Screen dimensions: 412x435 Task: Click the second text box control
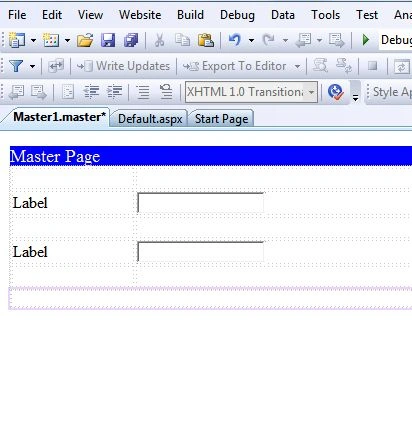200,251
